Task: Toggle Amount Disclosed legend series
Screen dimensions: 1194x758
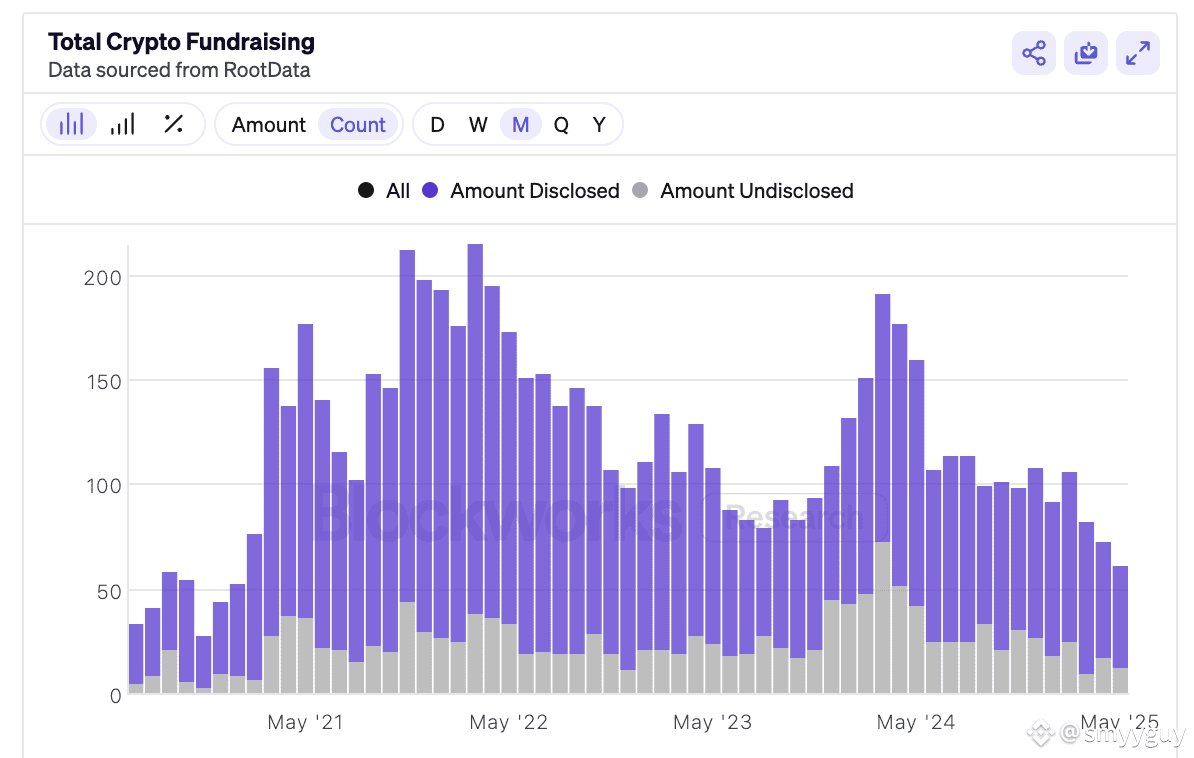Action: [x=521, y=190]
